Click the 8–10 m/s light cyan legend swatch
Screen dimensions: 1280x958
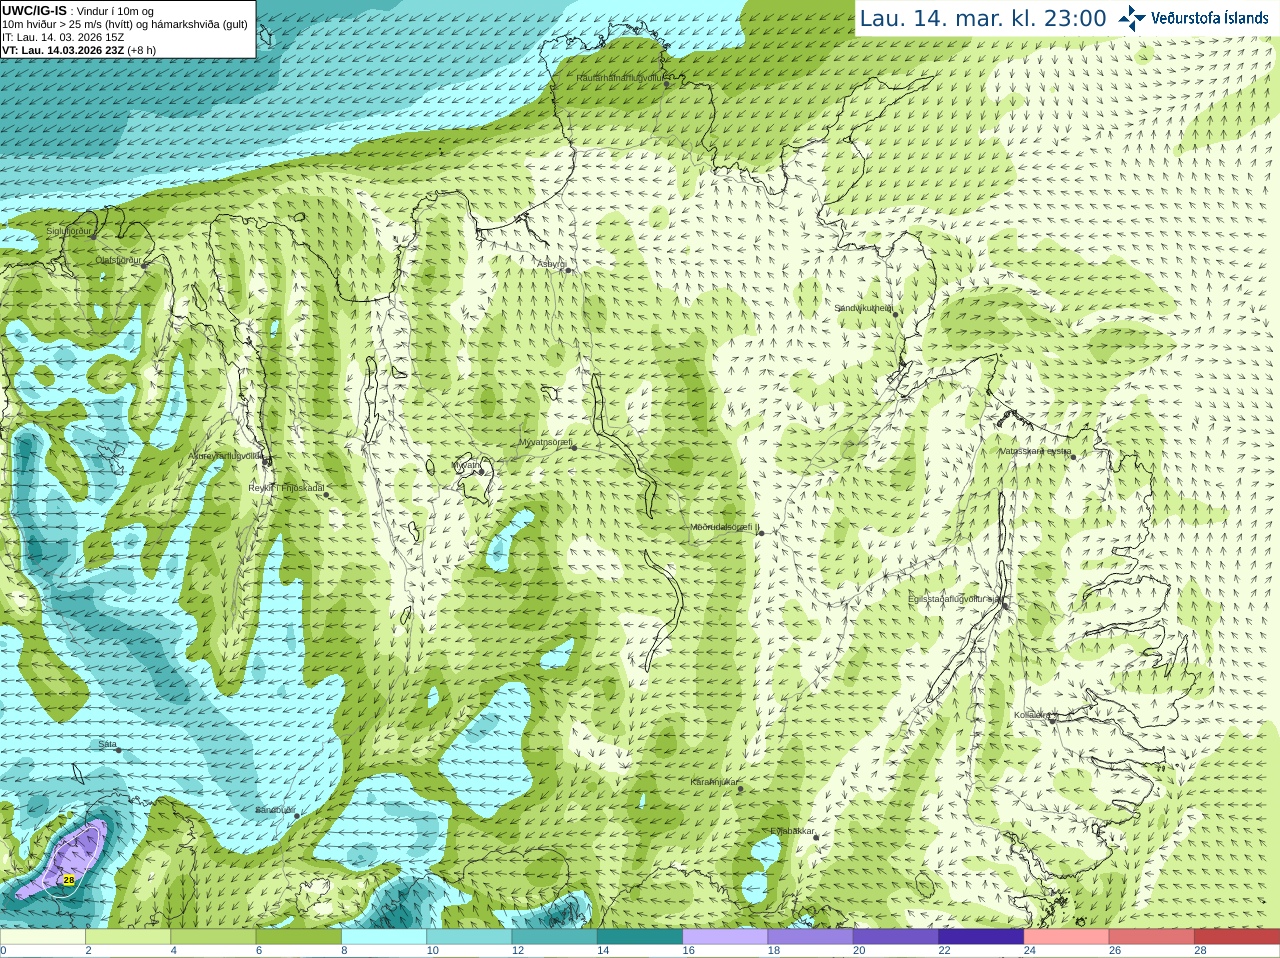coord(383,937)
